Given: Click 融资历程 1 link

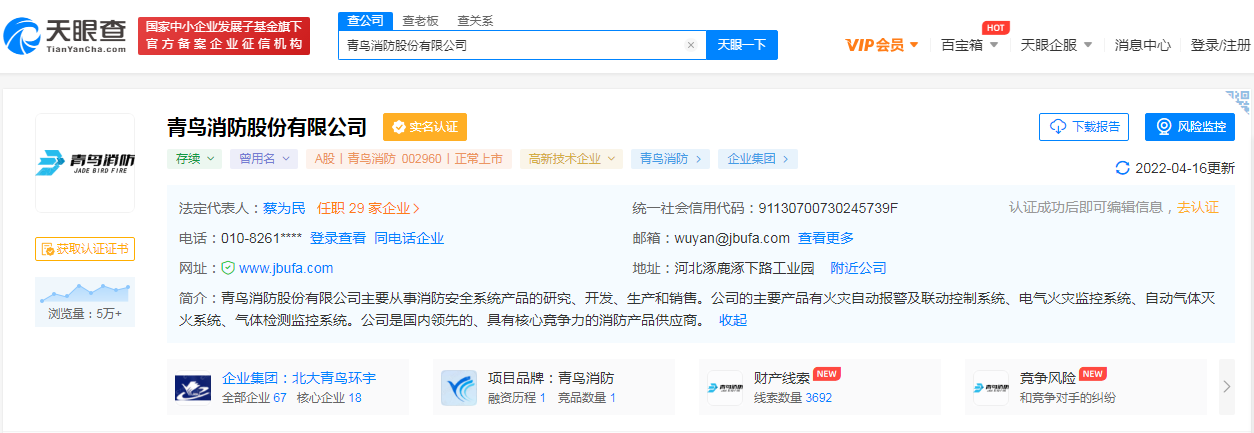Looking at the screenshot, I should pyautogui.click(x=517, y=397).
